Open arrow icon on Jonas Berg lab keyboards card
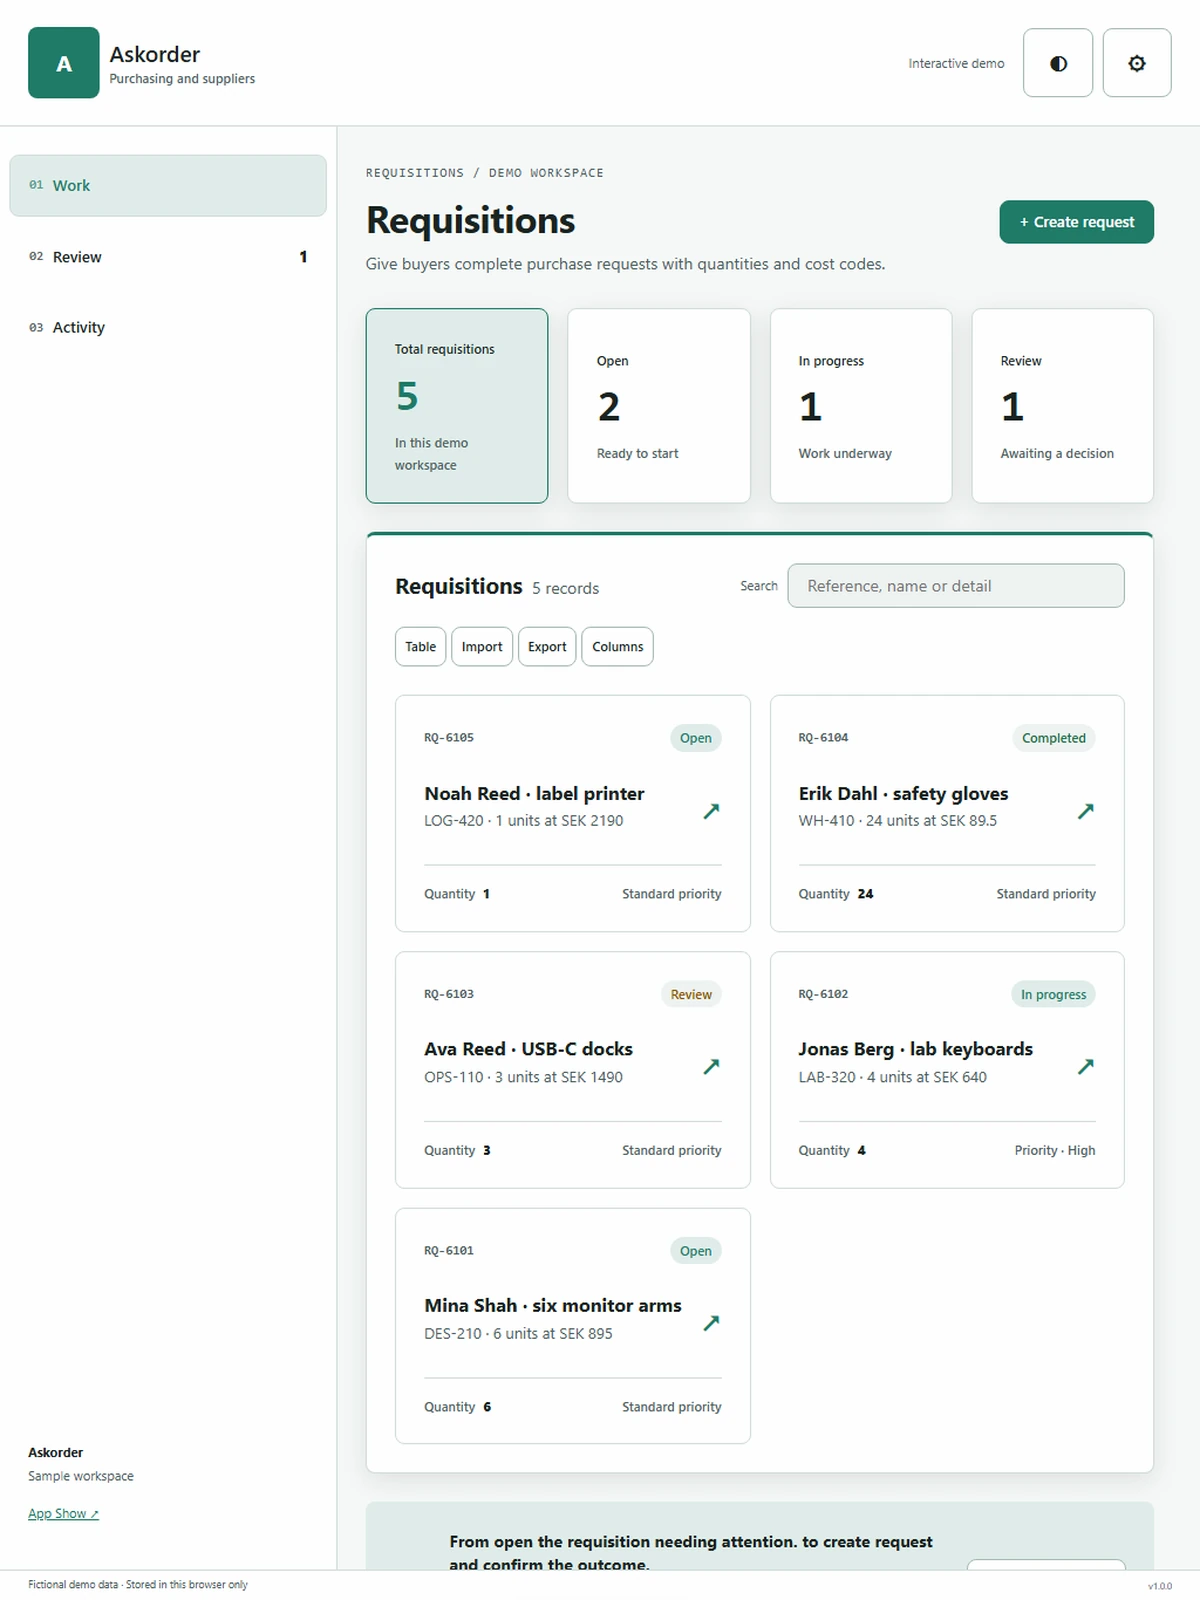This screenshot has height=1600, width=1200. tap(1085, 1067)
